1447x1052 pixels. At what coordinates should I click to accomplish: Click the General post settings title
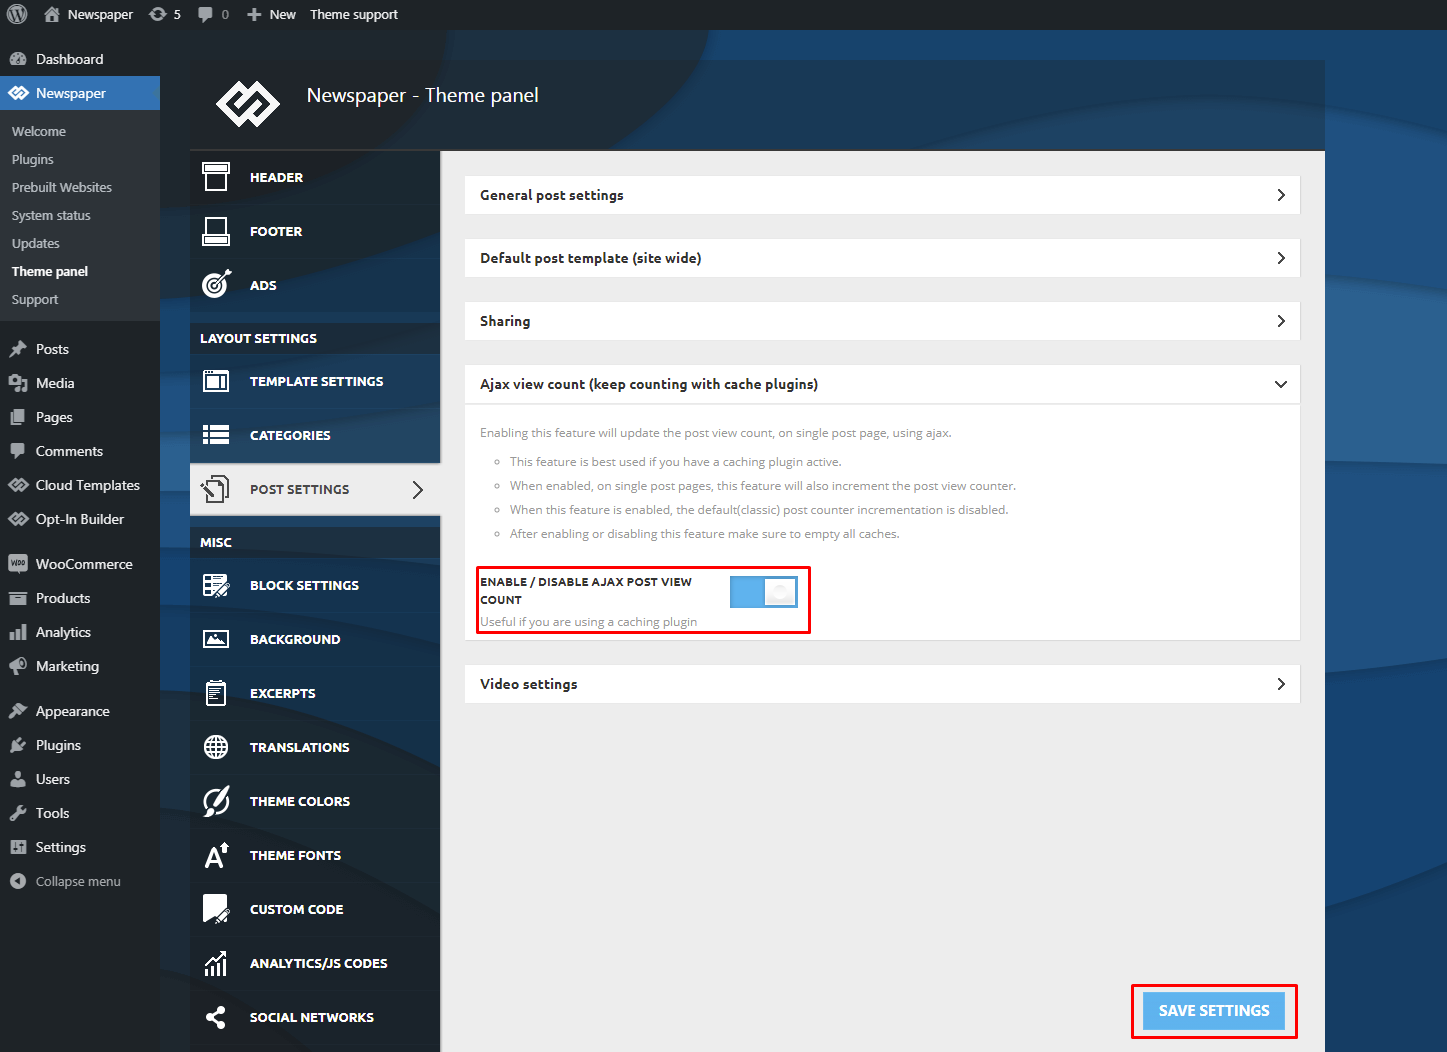click(x=552, y=195)
